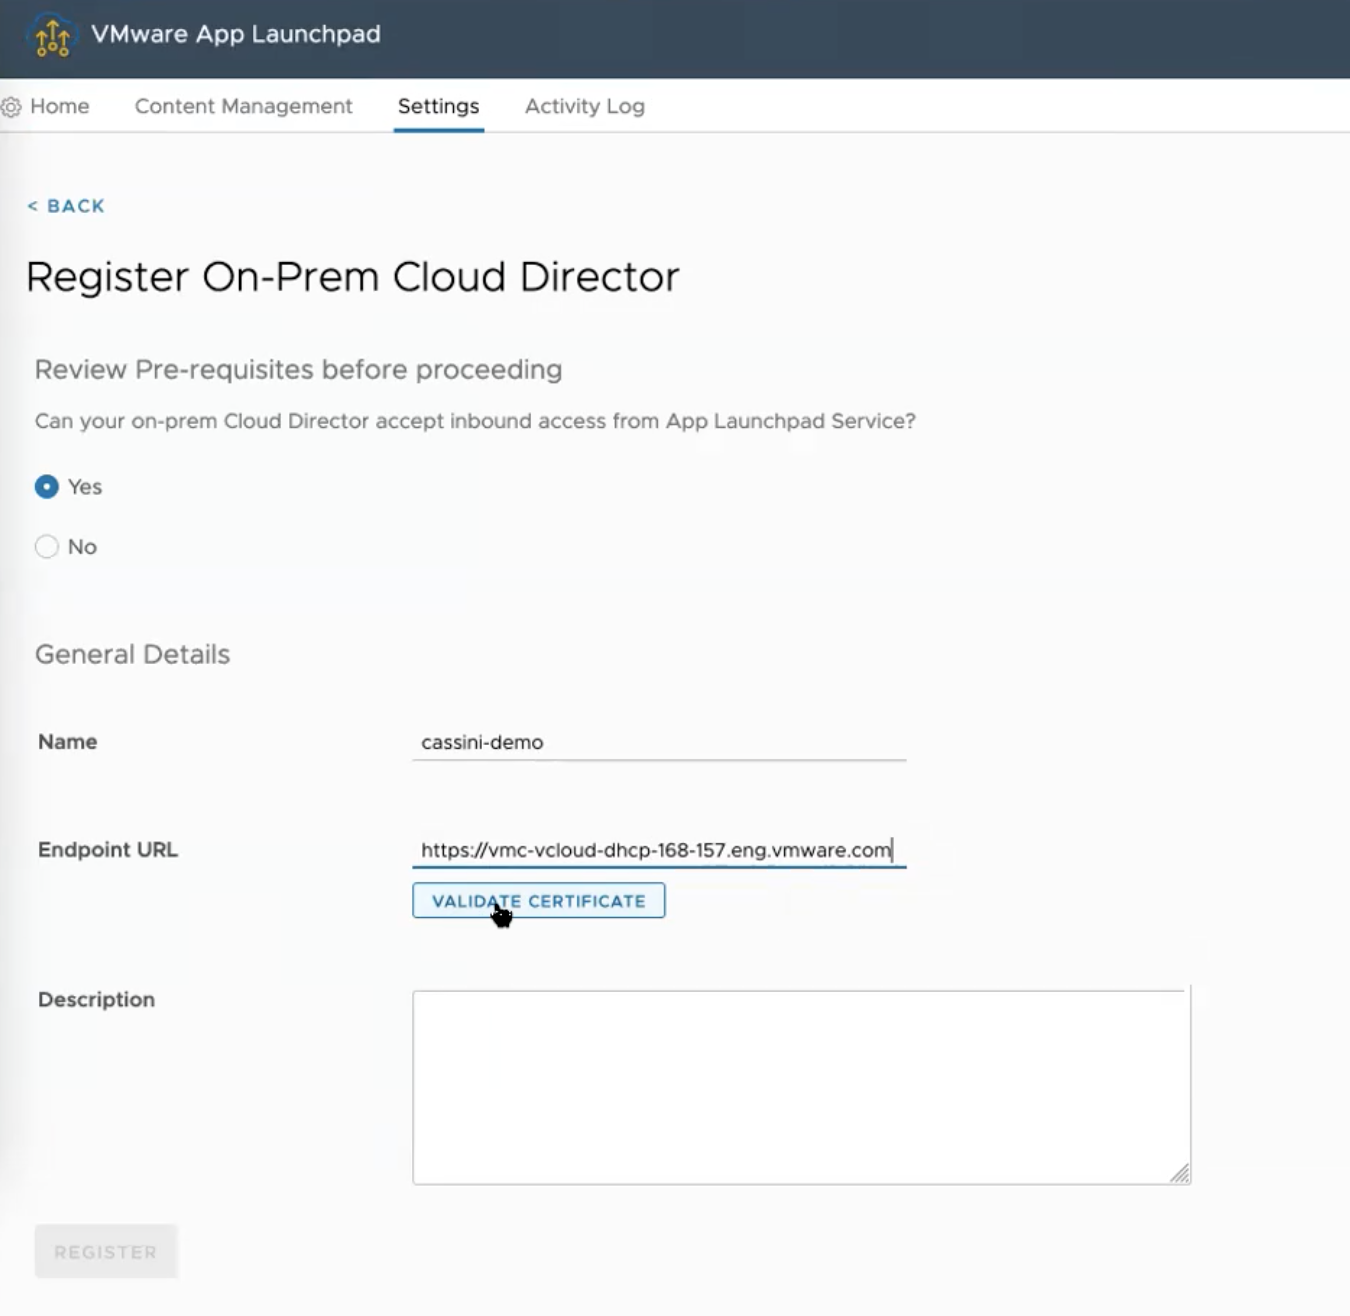This screenshot has height=1316, width=1350.
Task: Switch to the Content Management tab
Action: (243, 106)
